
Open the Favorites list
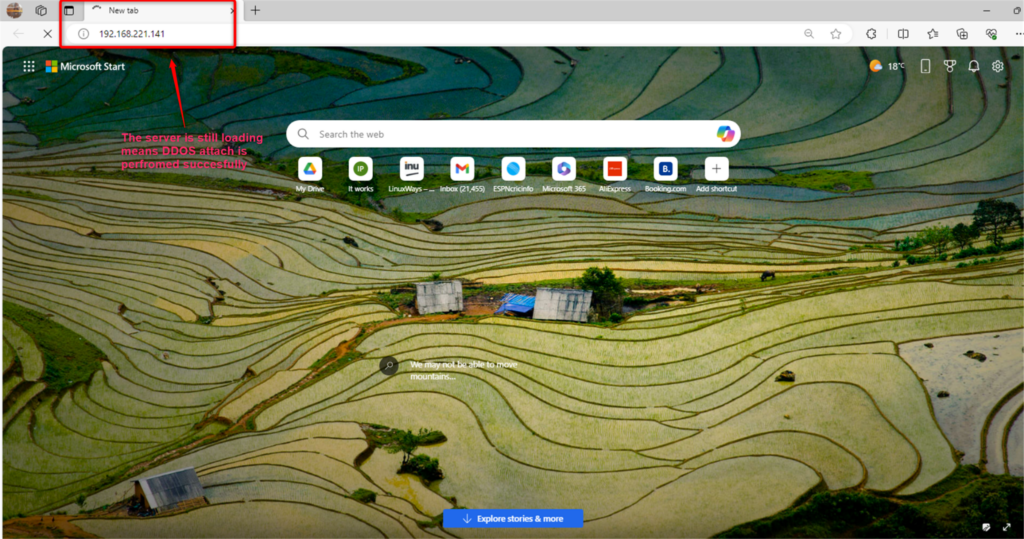[x=933, y=34]
